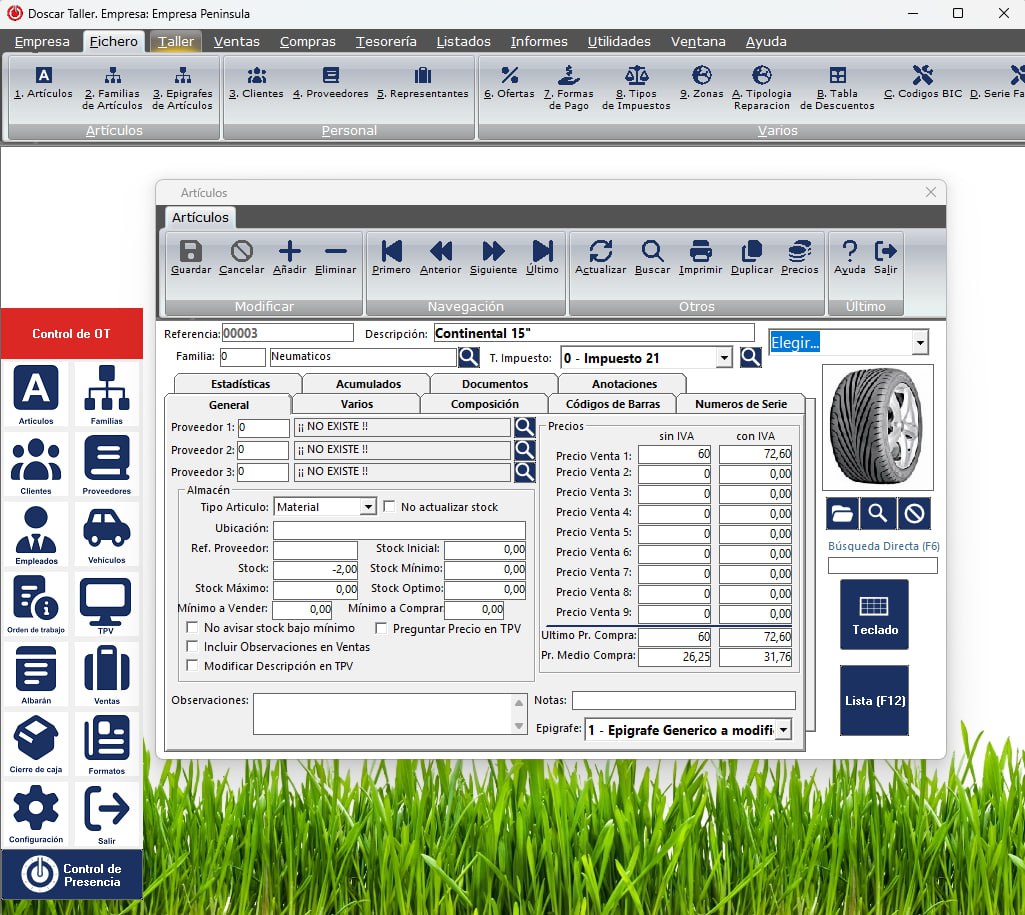Open Cierre de caja sidebar icon

pyautogui.click(x=36, y=745)
